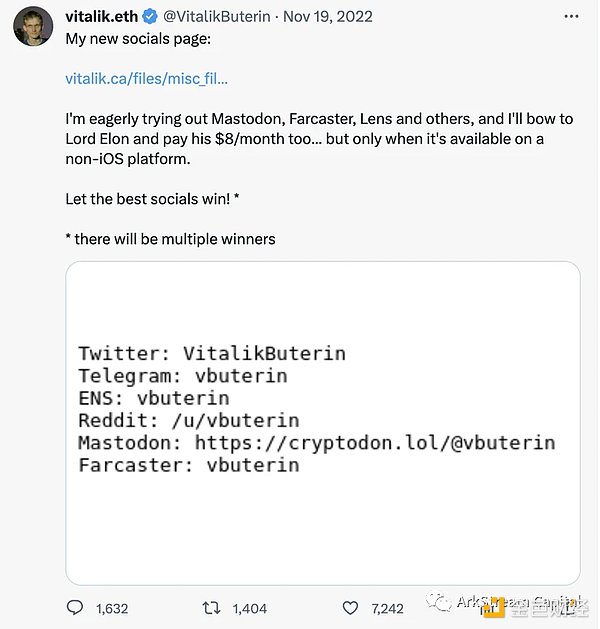Click the retweet arrows icon
The image size is (600, 629).
213,607
